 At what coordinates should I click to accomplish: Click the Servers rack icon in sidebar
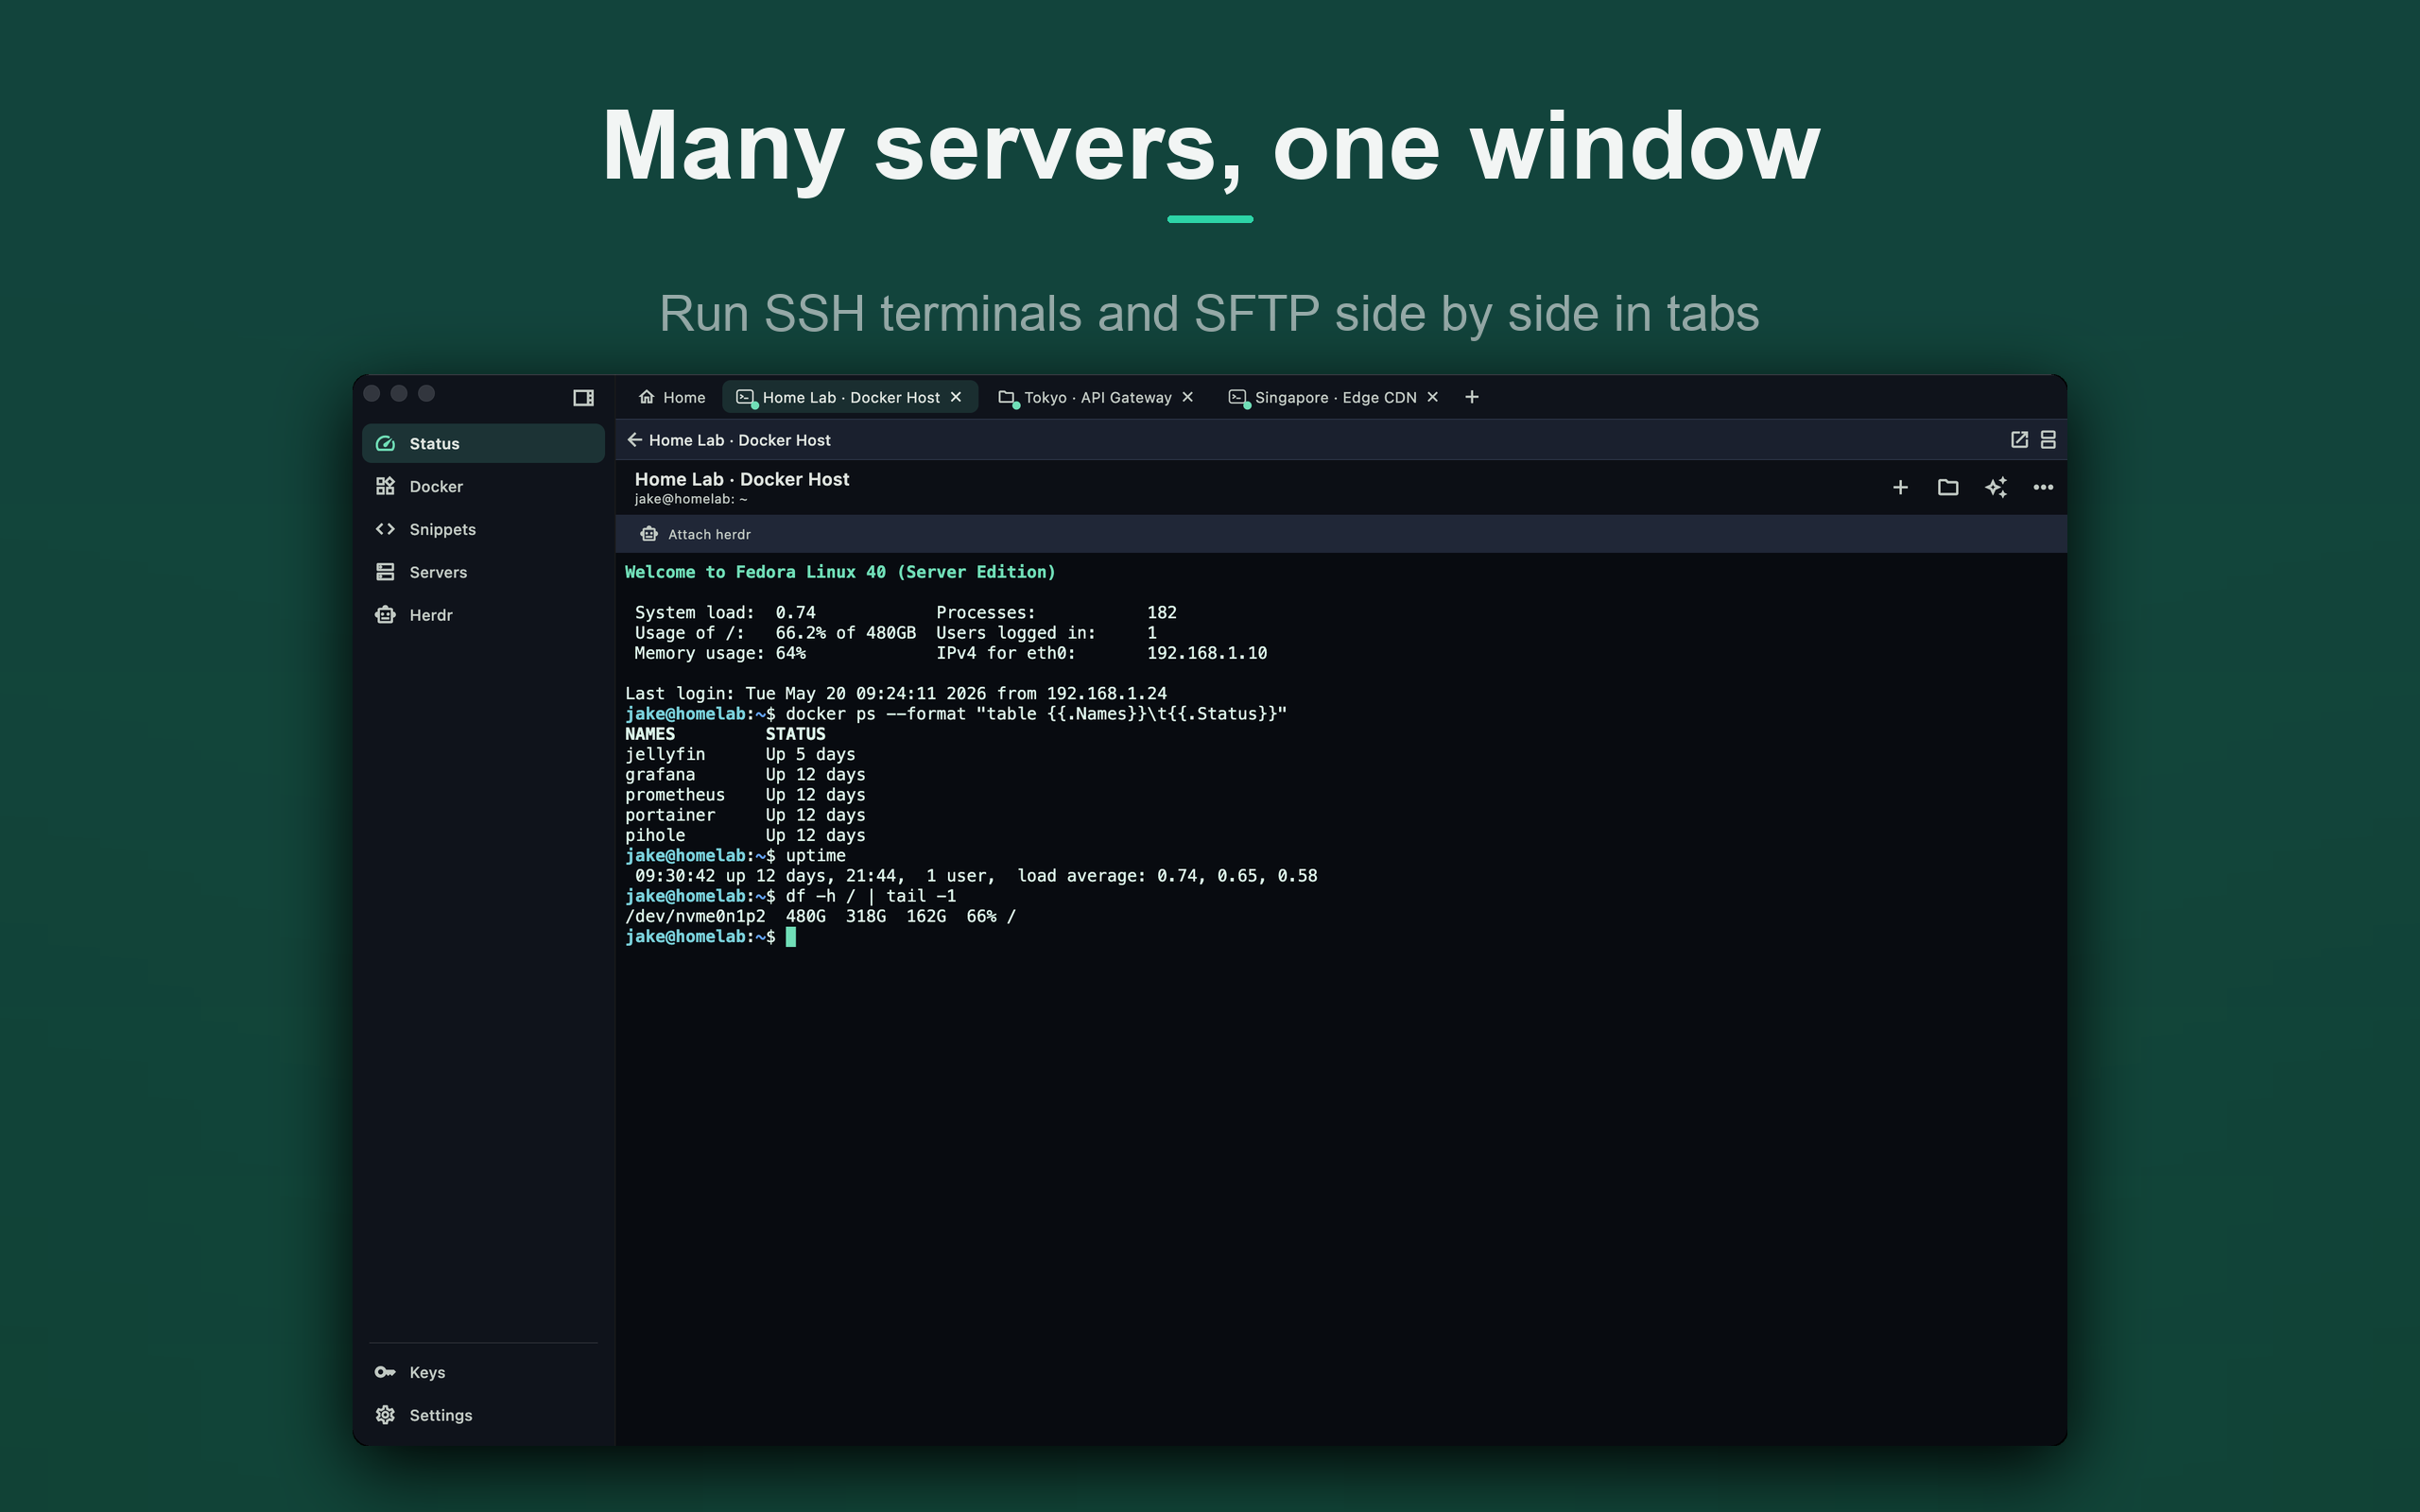[385, 572]
